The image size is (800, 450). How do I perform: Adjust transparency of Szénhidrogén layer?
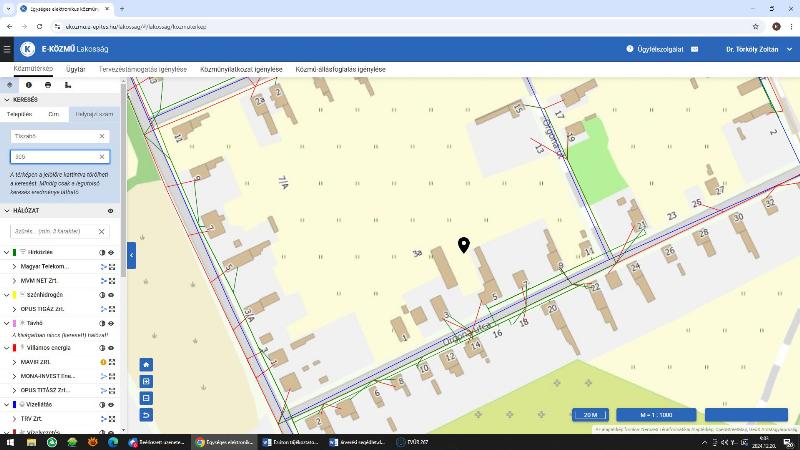tap(102, 295)
